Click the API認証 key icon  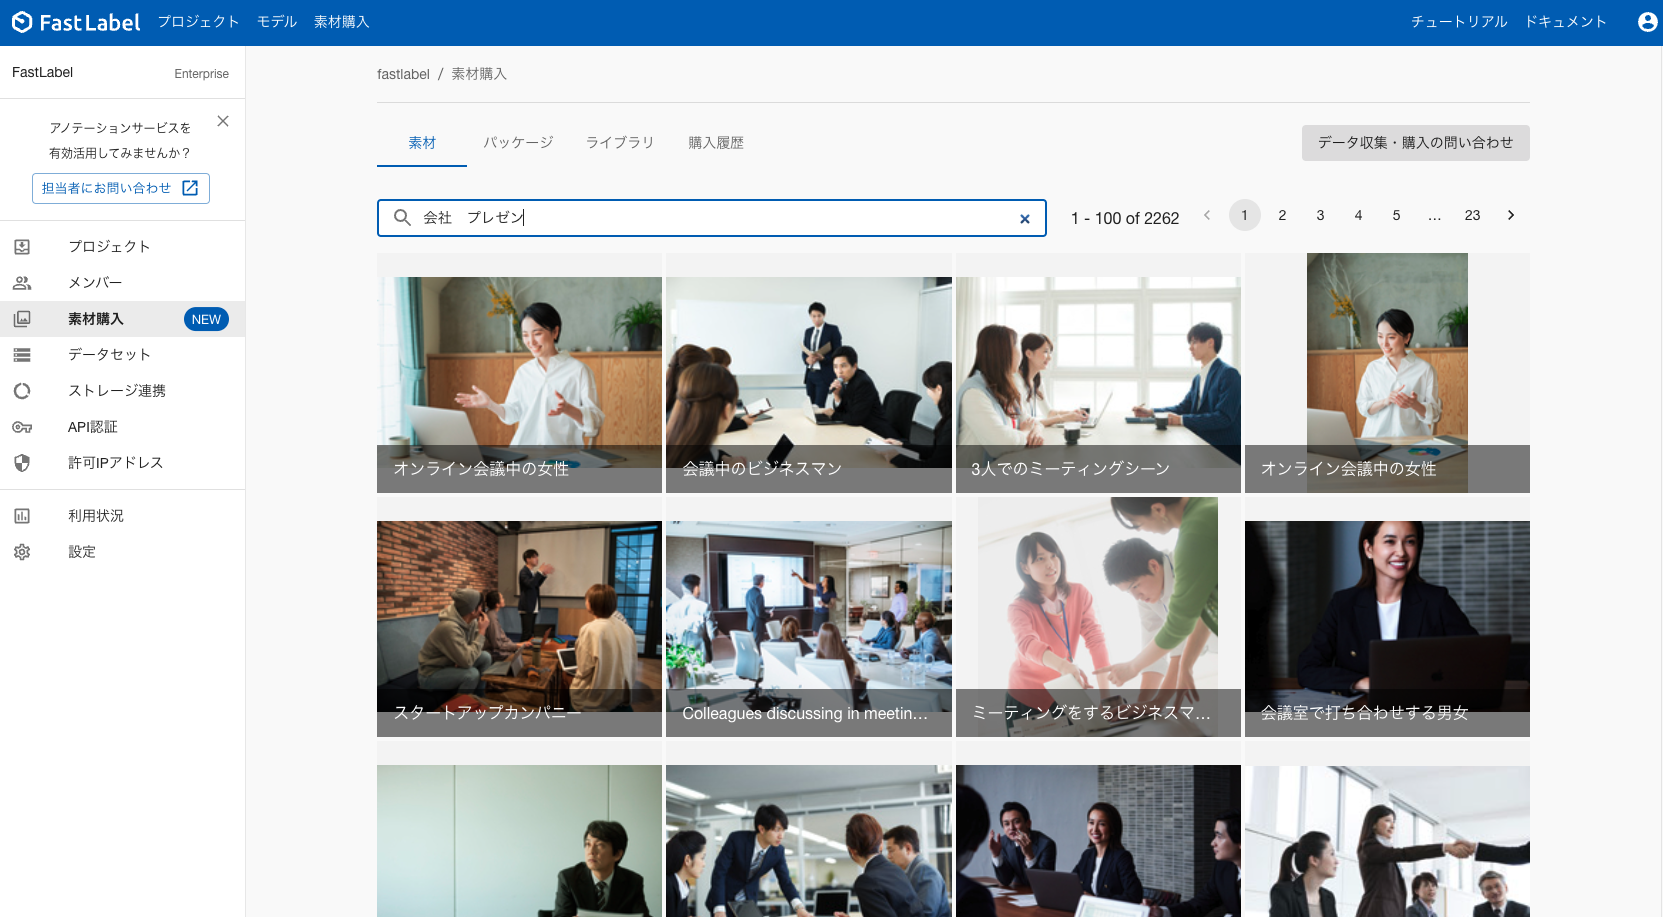click(22, 427)
